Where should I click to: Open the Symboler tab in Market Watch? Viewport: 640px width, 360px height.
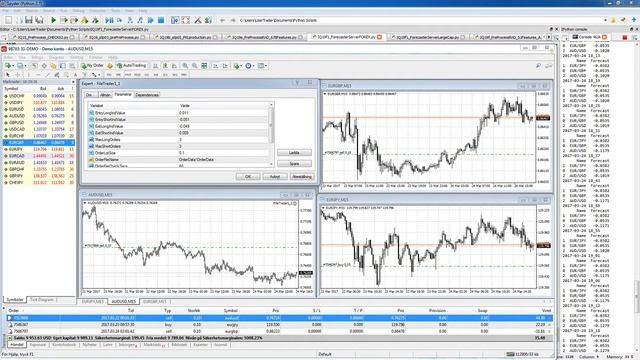click(x=15, y=300)
